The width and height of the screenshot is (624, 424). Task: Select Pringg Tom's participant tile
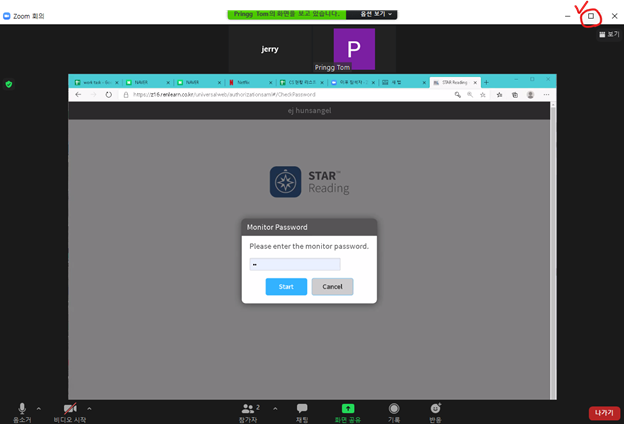click(x=354, y=49)
